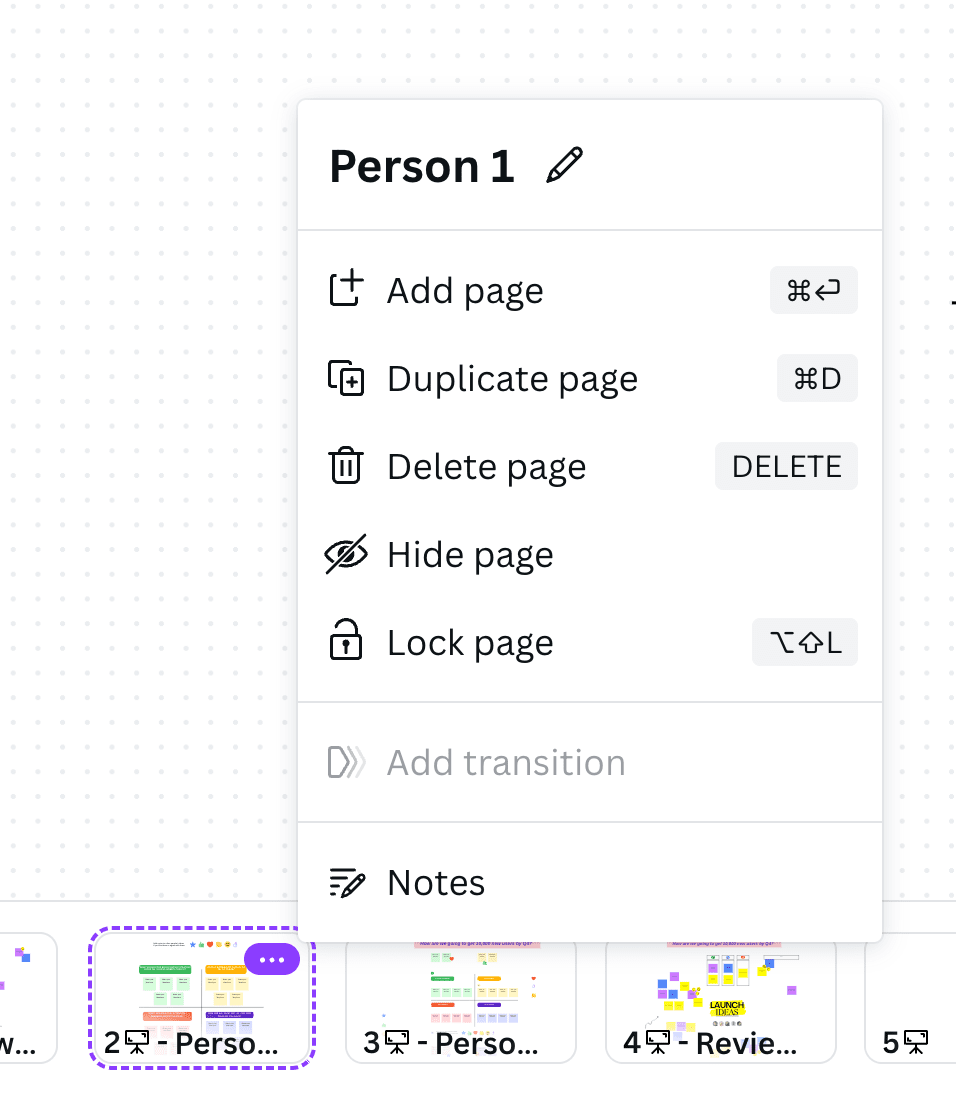Screen dimensions: 956x1118
Task: Click the transition arrow icon in the menu
Action: pos(346,762)
